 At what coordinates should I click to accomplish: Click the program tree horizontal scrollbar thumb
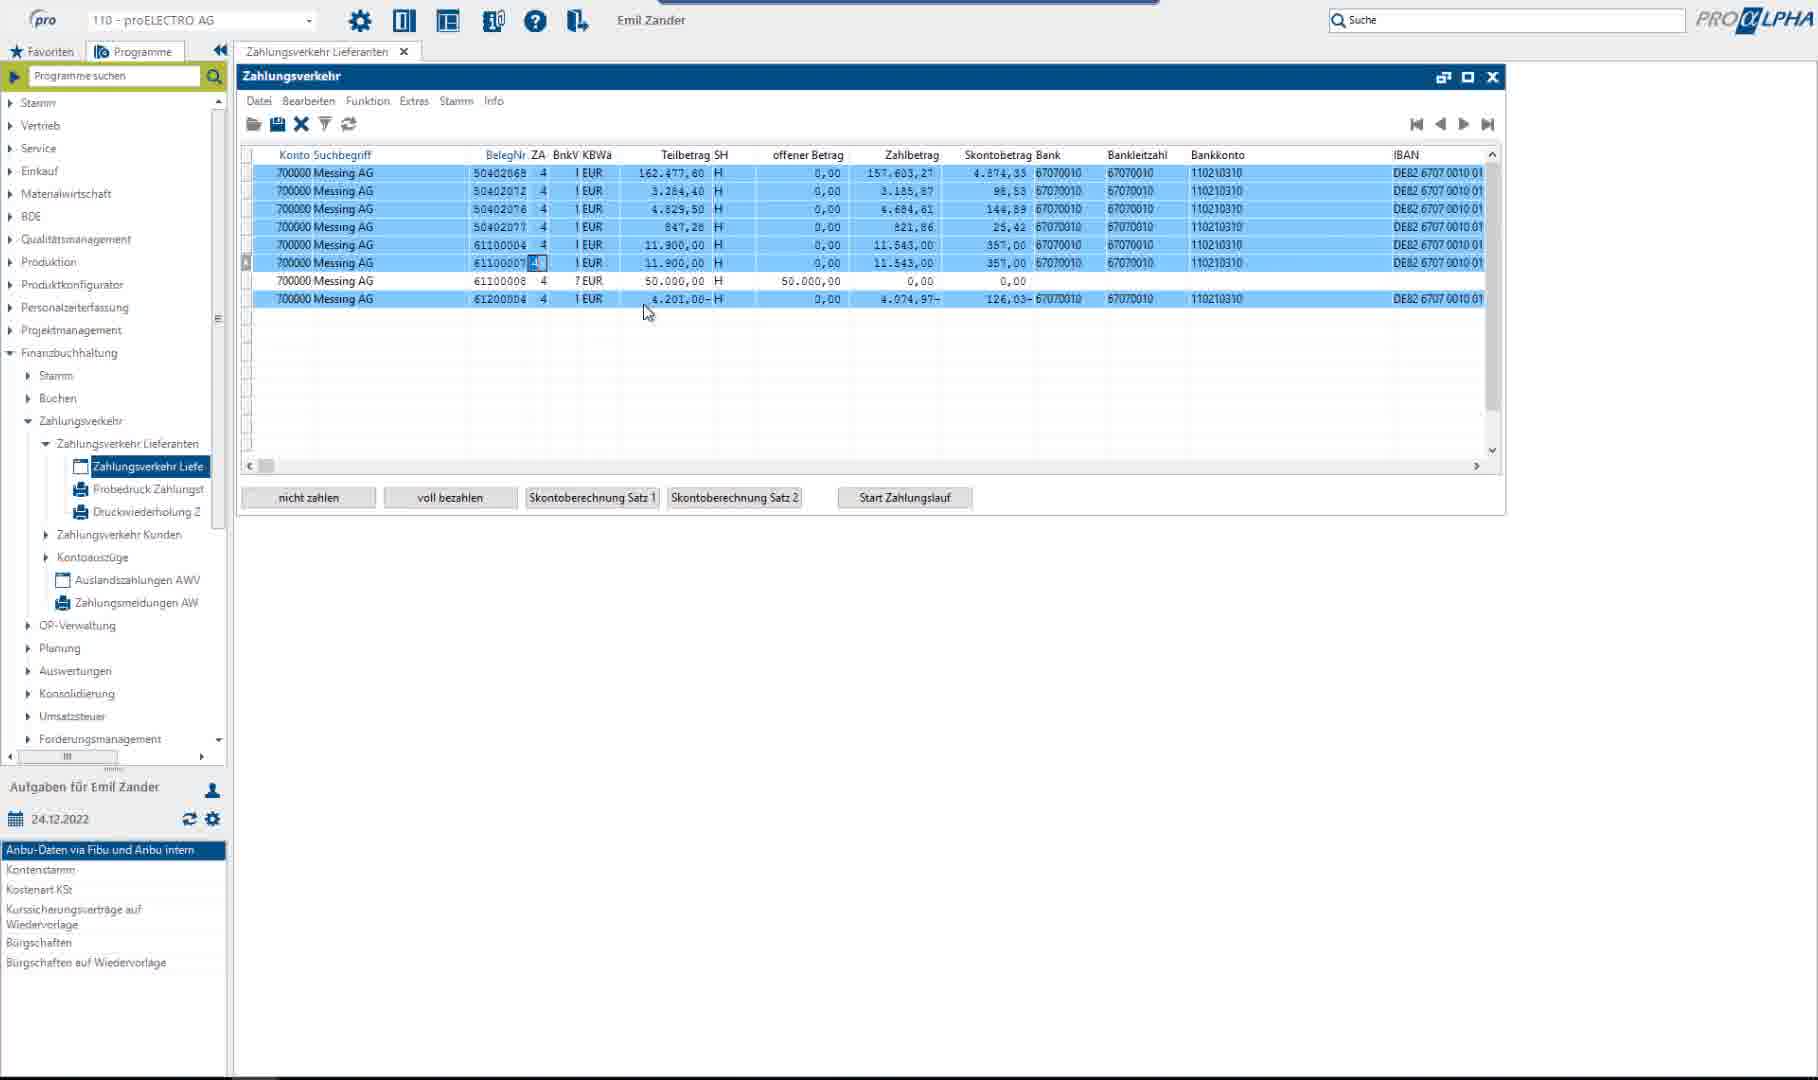(67, 757)
